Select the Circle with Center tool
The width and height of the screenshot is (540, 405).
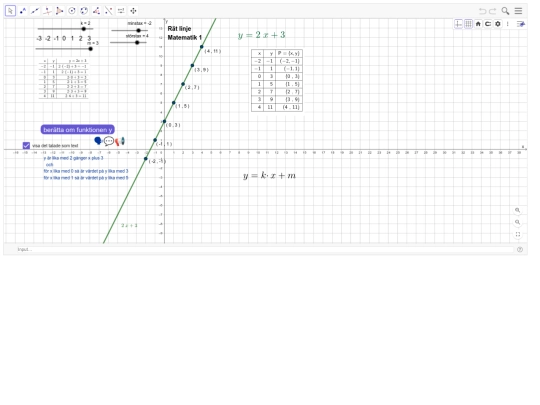pos(72,11)
